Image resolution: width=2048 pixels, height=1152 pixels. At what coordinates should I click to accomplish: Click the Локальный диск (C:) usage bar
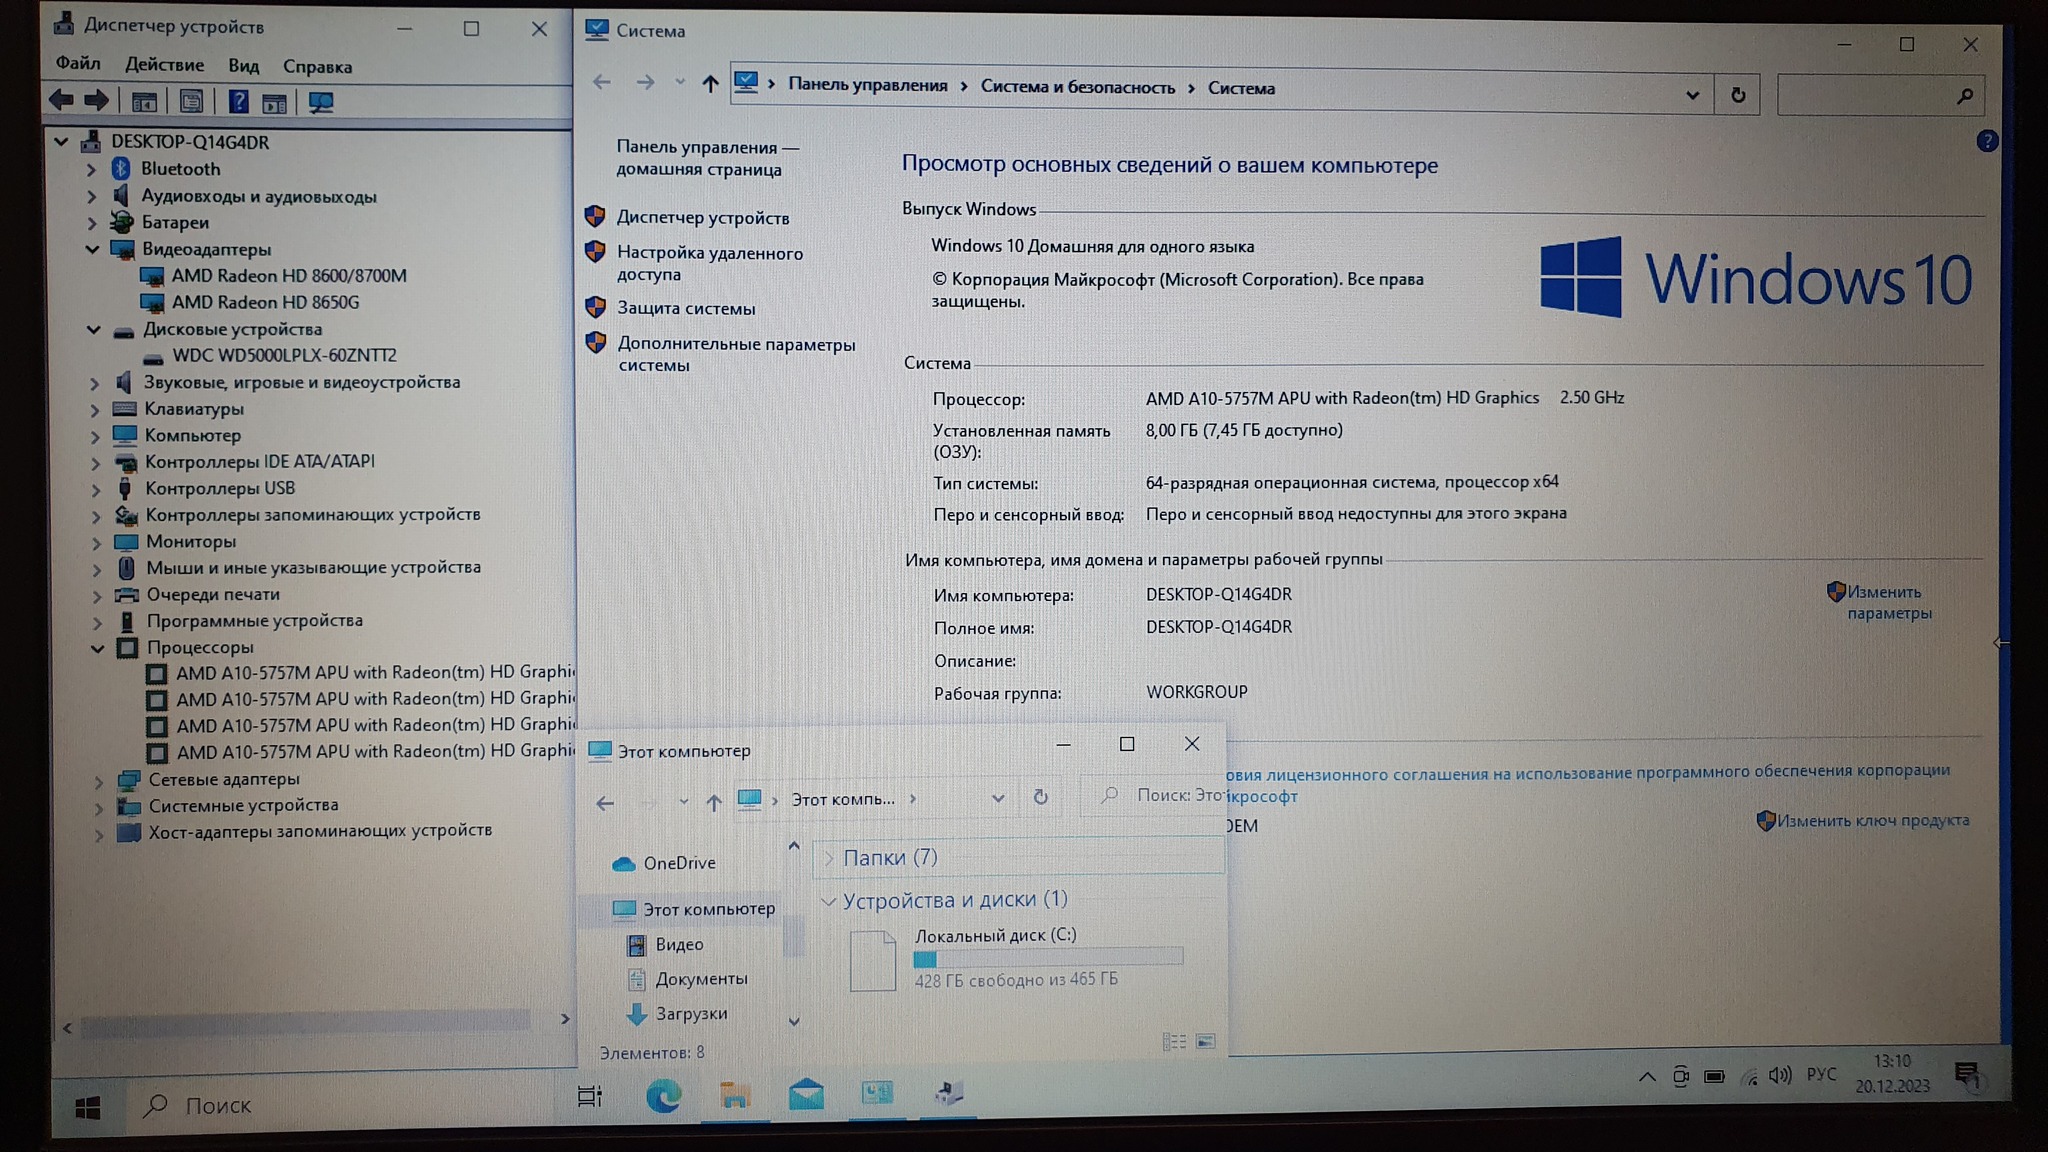tap(1047, 958)
